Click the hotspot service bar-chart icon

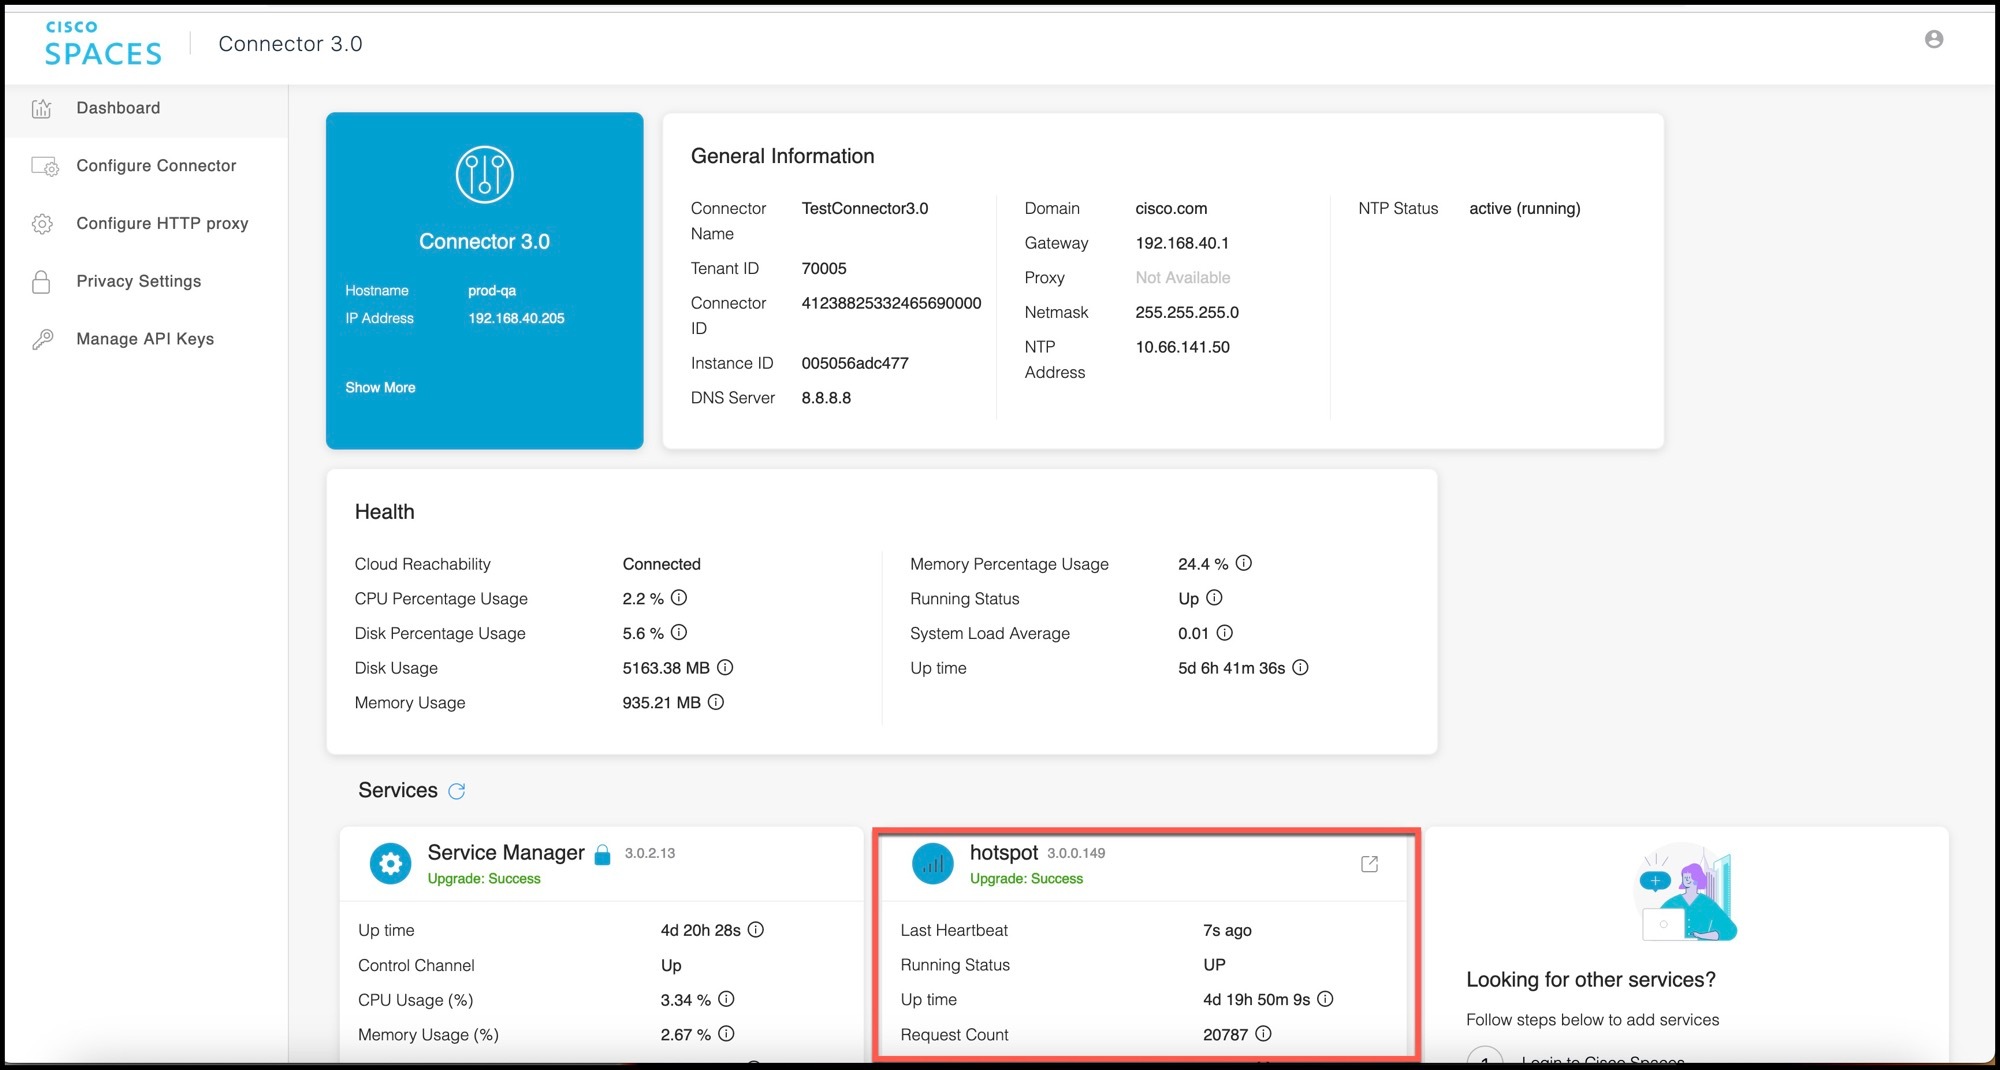coord(932,863)
